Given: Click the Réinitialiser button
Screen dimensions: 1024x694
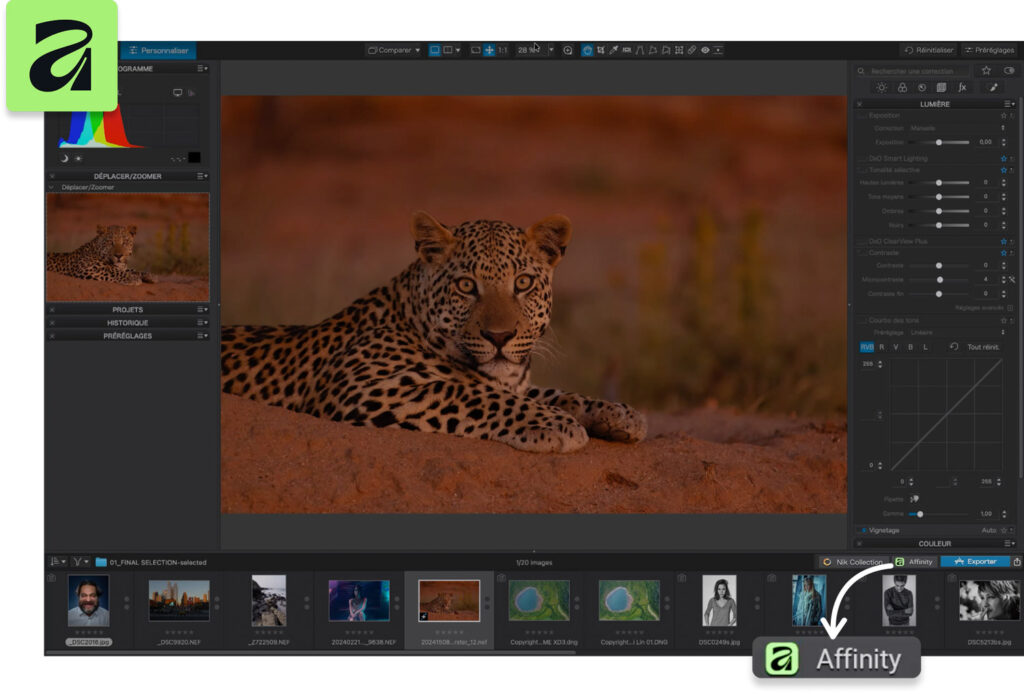Looking at the screenshot, I should point(929,50).
